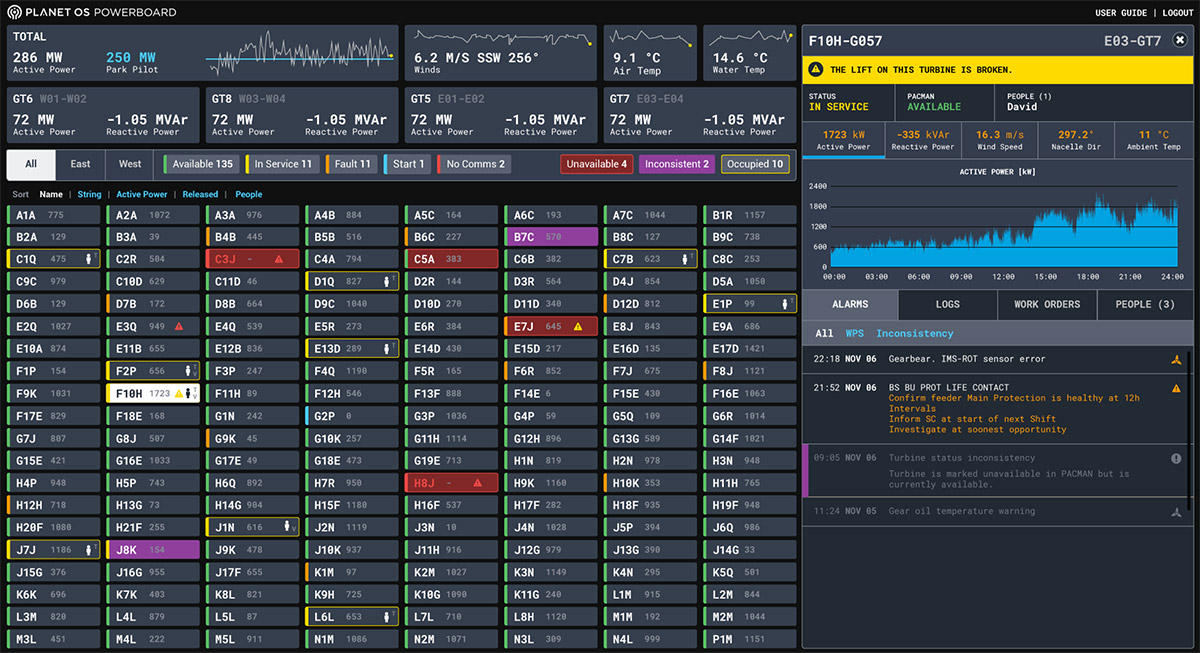Viewport: 1200px width, 653px height.
Task: Toggle the Fault 11 status filter
Action: [351, 164]
